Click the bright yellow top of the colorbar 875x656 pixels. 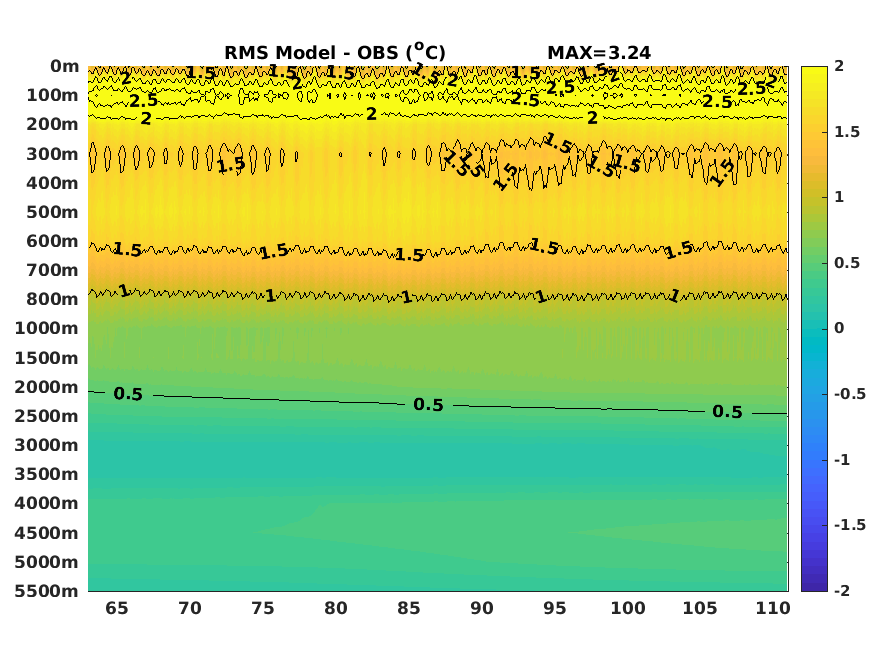coord(814,75)
